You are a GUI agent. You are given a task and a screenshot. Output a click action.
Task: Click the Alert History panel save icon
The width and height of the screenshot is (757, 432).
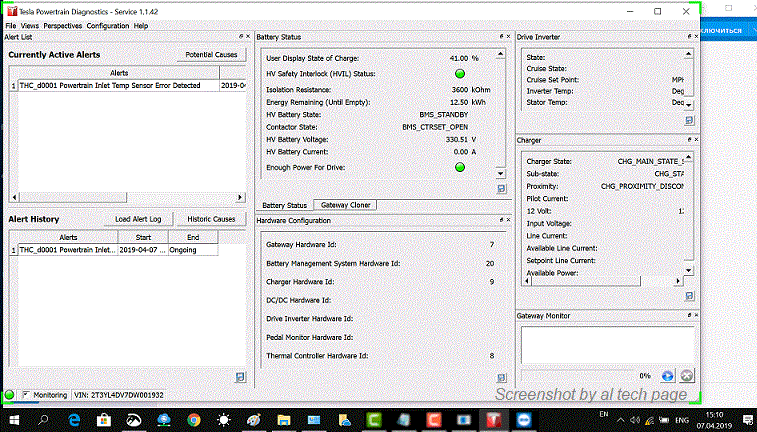click(240, 376)
